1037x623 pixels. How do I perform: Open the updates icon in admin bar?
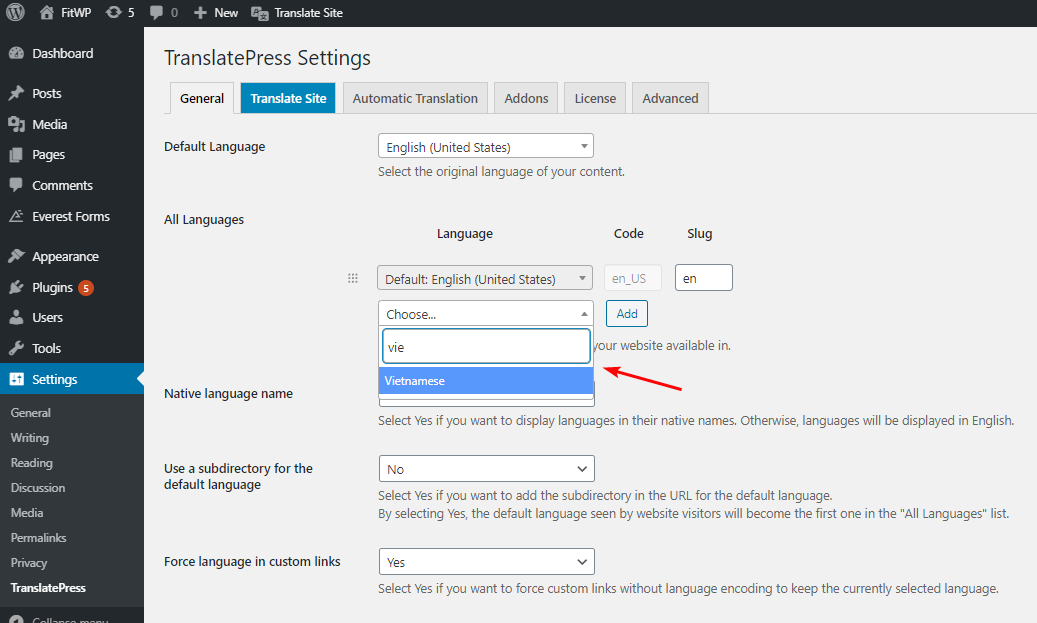(113, 13)
